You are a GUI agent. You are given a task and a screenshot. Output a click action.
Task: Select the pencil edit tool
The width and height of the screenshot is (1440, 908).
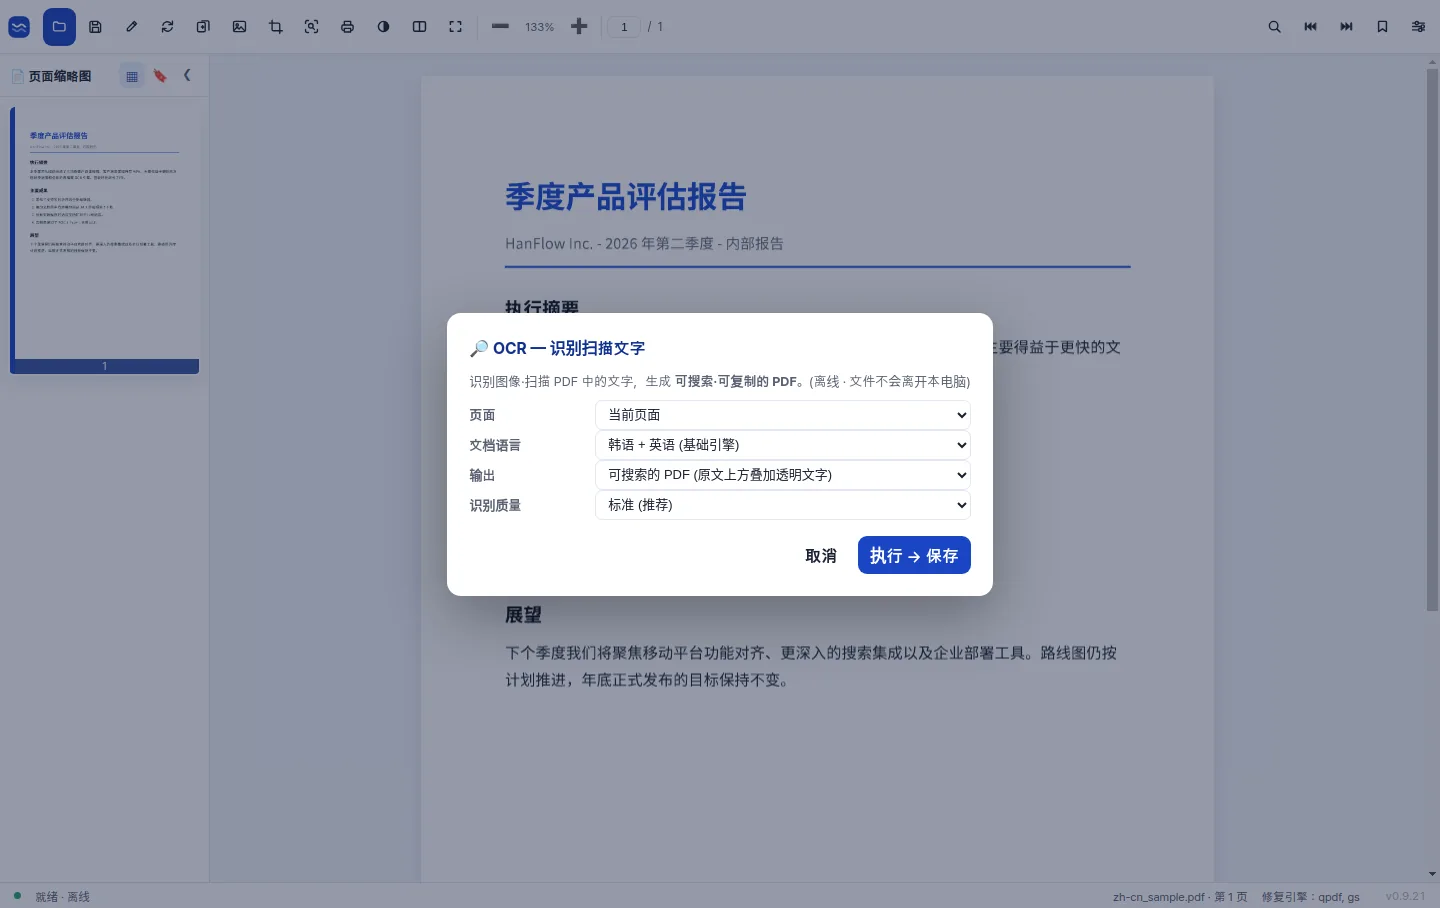[131, 27]
